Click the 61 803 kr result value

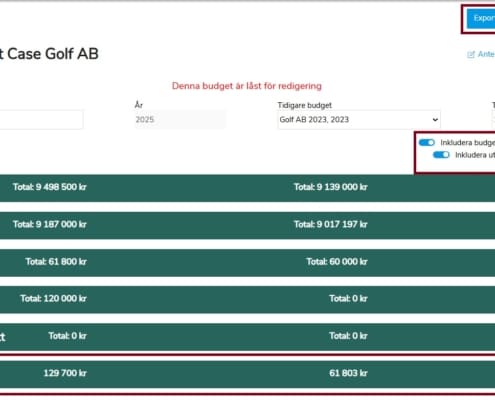348,373
